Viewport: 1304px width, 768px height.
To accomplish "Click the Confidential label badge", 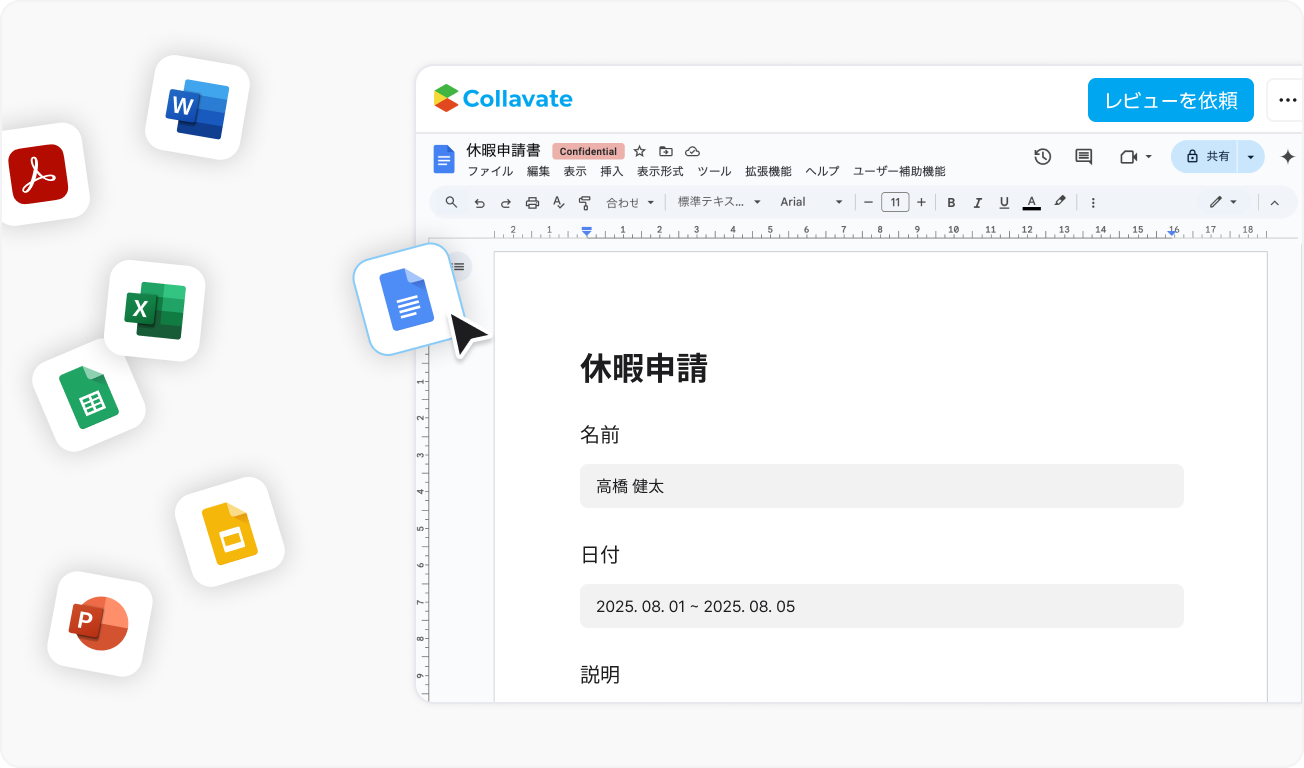I will (588, 152).
